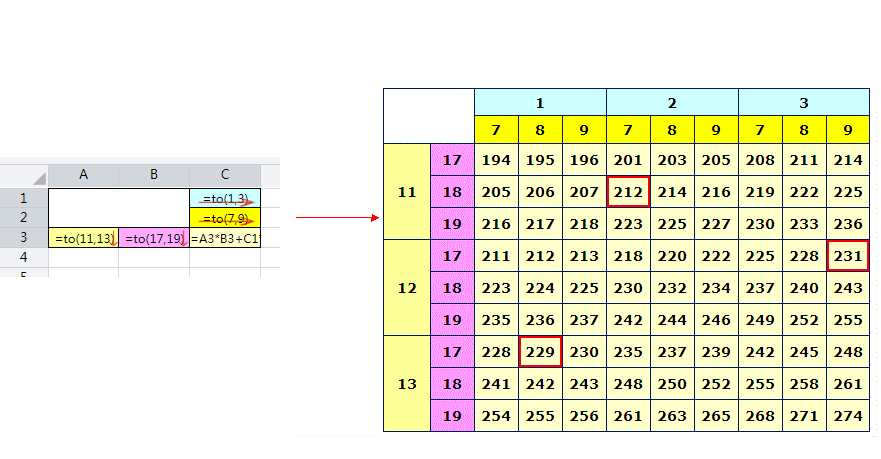Click row header 3
Viewport: 881px width, 459px height.
point(23,238)
